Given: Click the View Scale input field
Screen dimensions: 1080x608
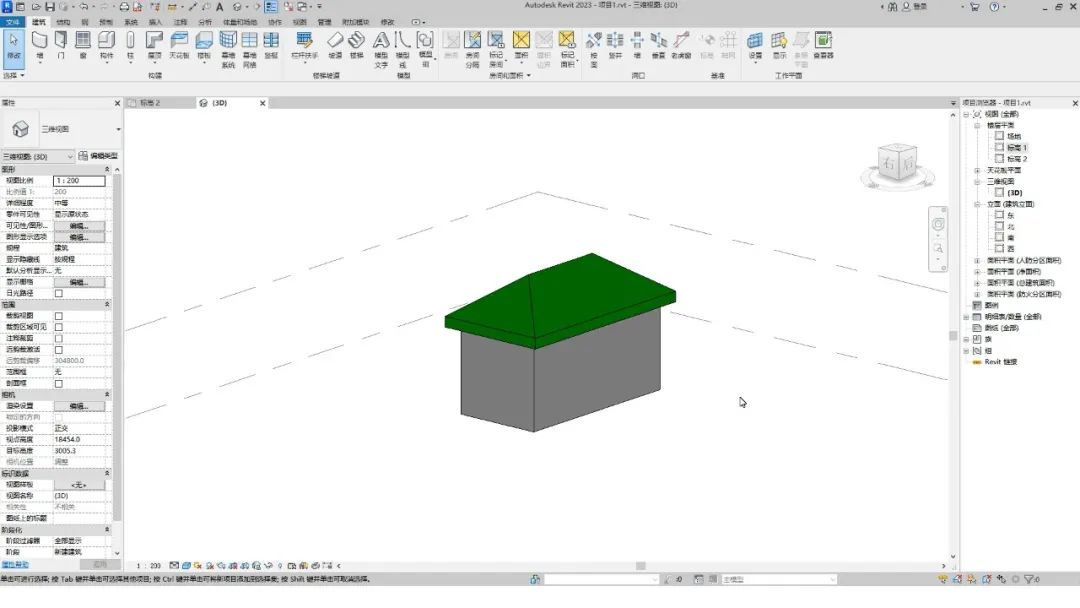Looking at the screenshot, I should (79, 181).
